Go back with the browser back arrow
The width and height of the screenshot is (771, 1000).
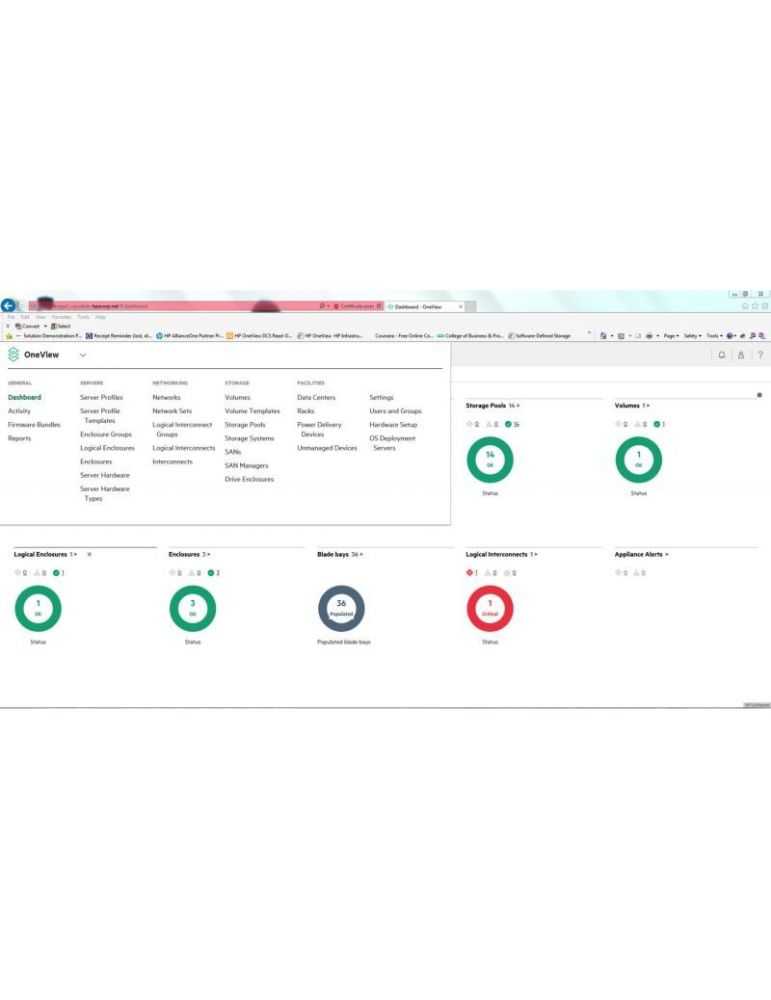coord(8,305)
